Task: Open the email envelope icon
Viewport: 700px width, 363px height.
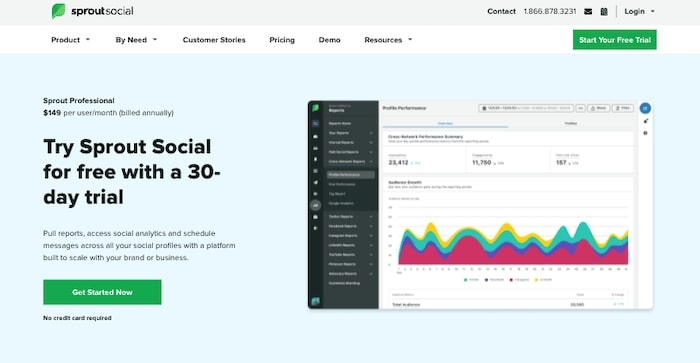Action: (588, 12)
